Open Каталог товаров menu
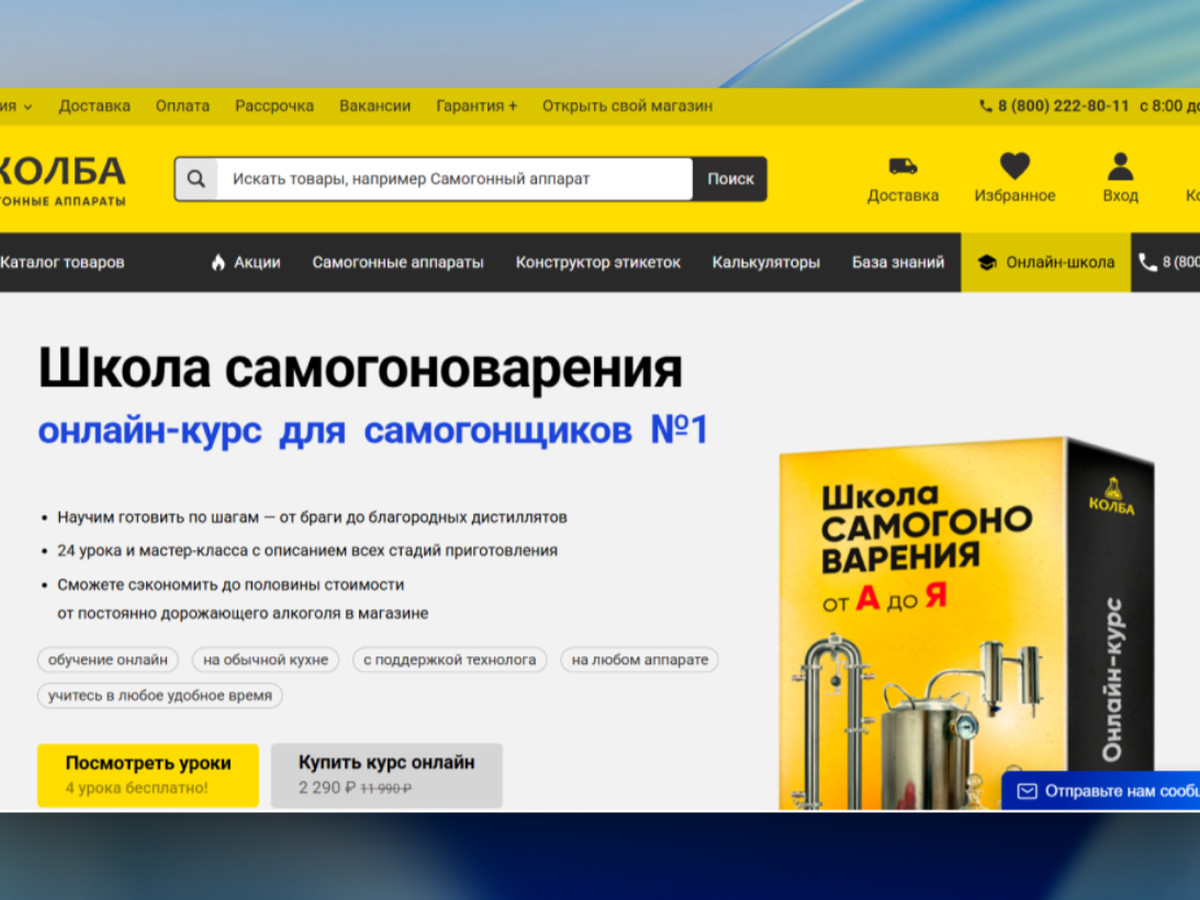This screenshot has height=900, width=1200. point(62,262)
